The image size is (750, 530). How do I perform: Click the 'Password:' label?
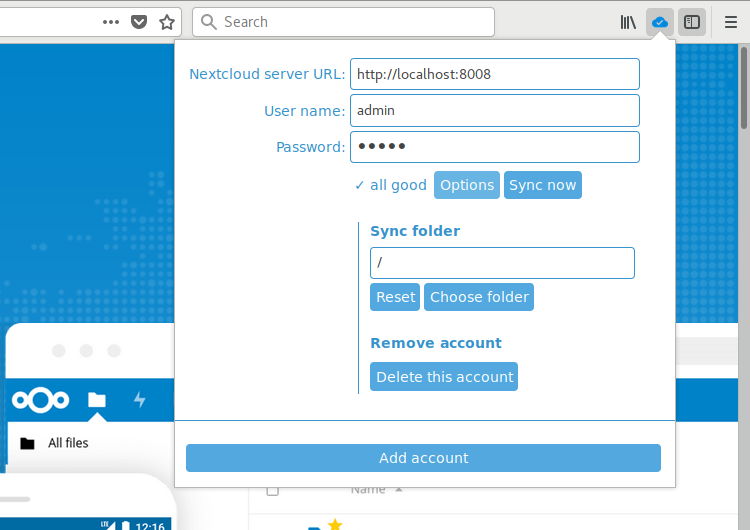[310, 147]
